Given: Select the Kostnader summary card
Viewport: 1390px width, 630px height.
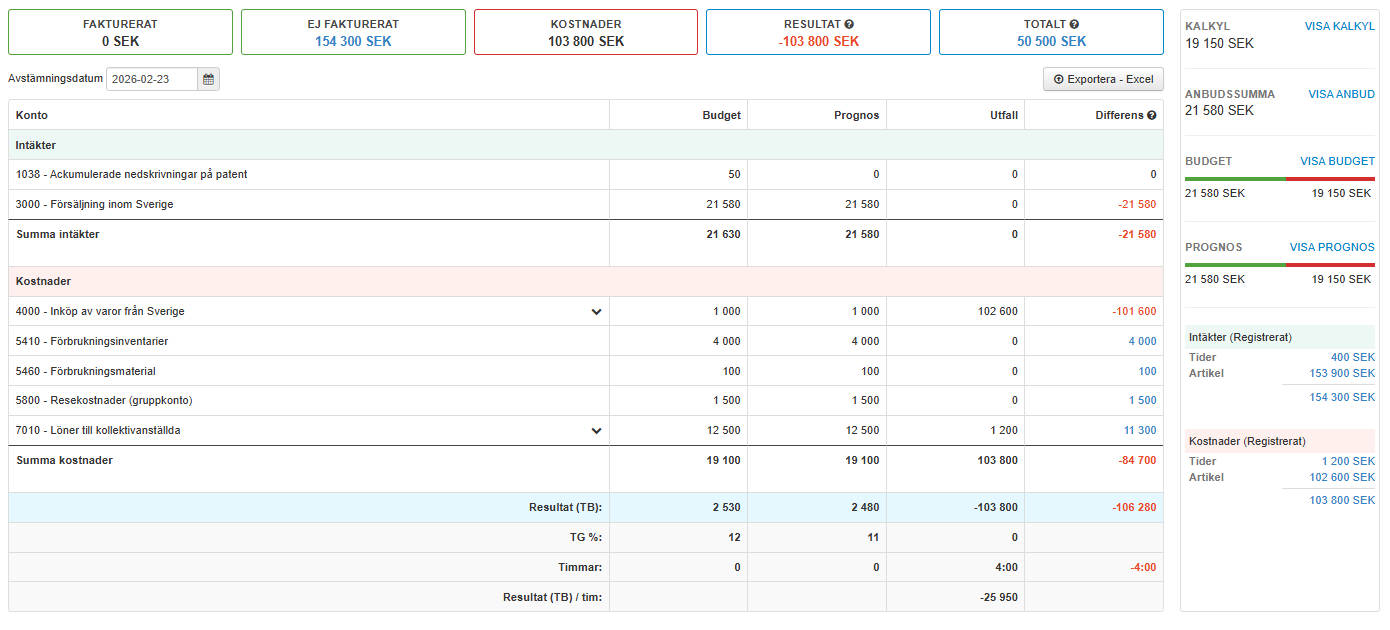Looking at the screenshot, I should (585, 32).
